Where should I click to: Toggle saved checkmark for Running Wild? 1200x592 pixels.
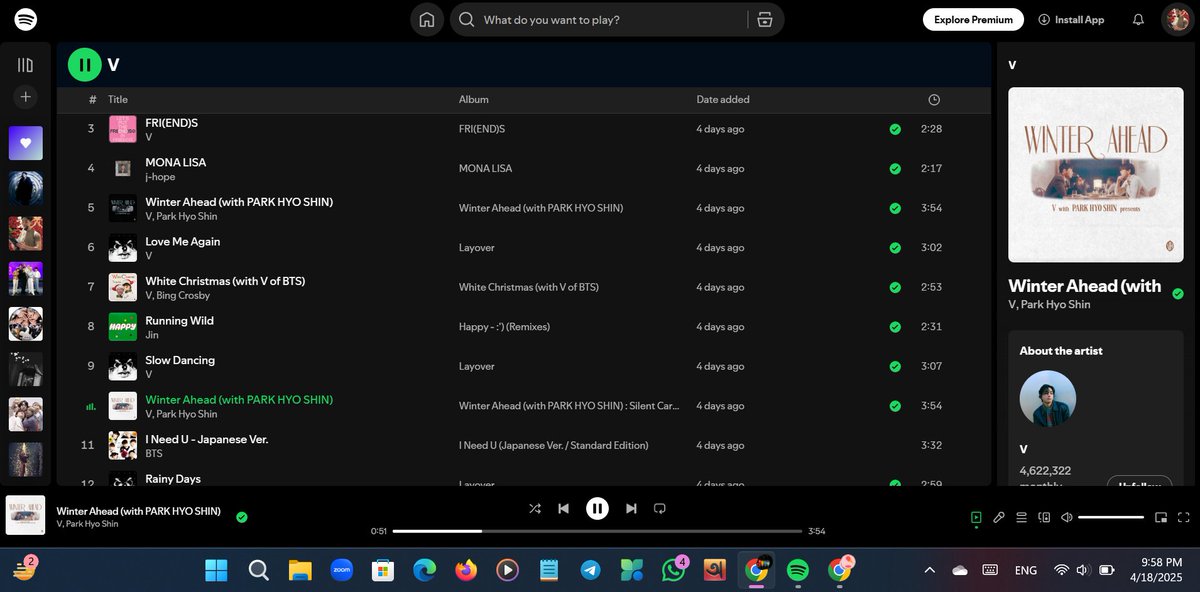tap(895, 327)
